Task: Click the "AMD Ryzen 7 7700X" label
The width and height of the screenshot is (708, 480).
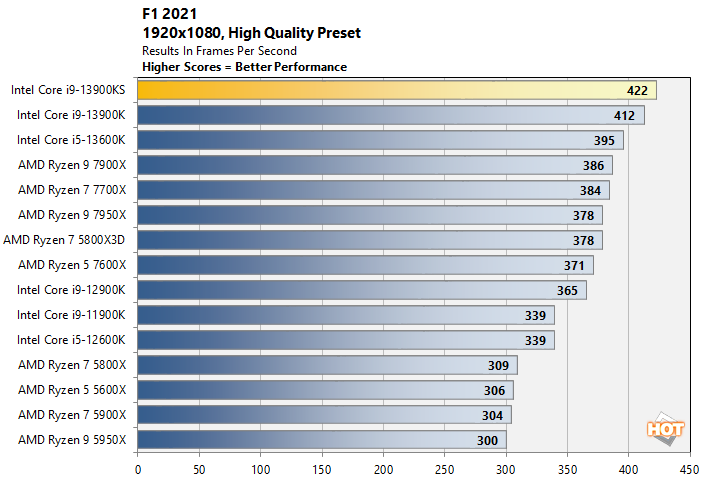Action: coord(72,190)
